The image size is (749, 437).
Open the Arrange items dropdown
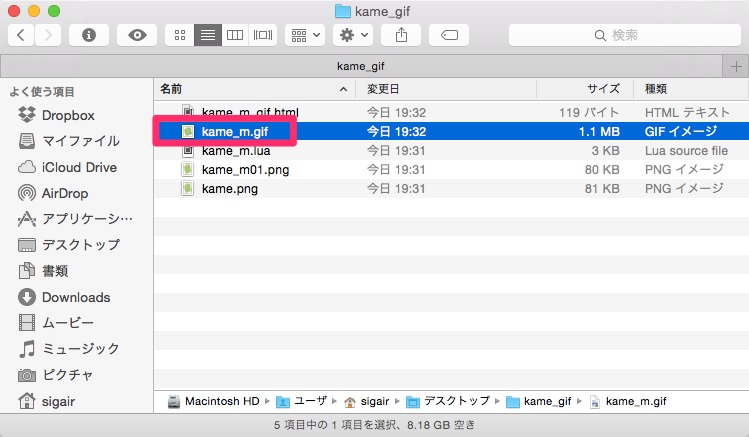(x=304, y=35)
